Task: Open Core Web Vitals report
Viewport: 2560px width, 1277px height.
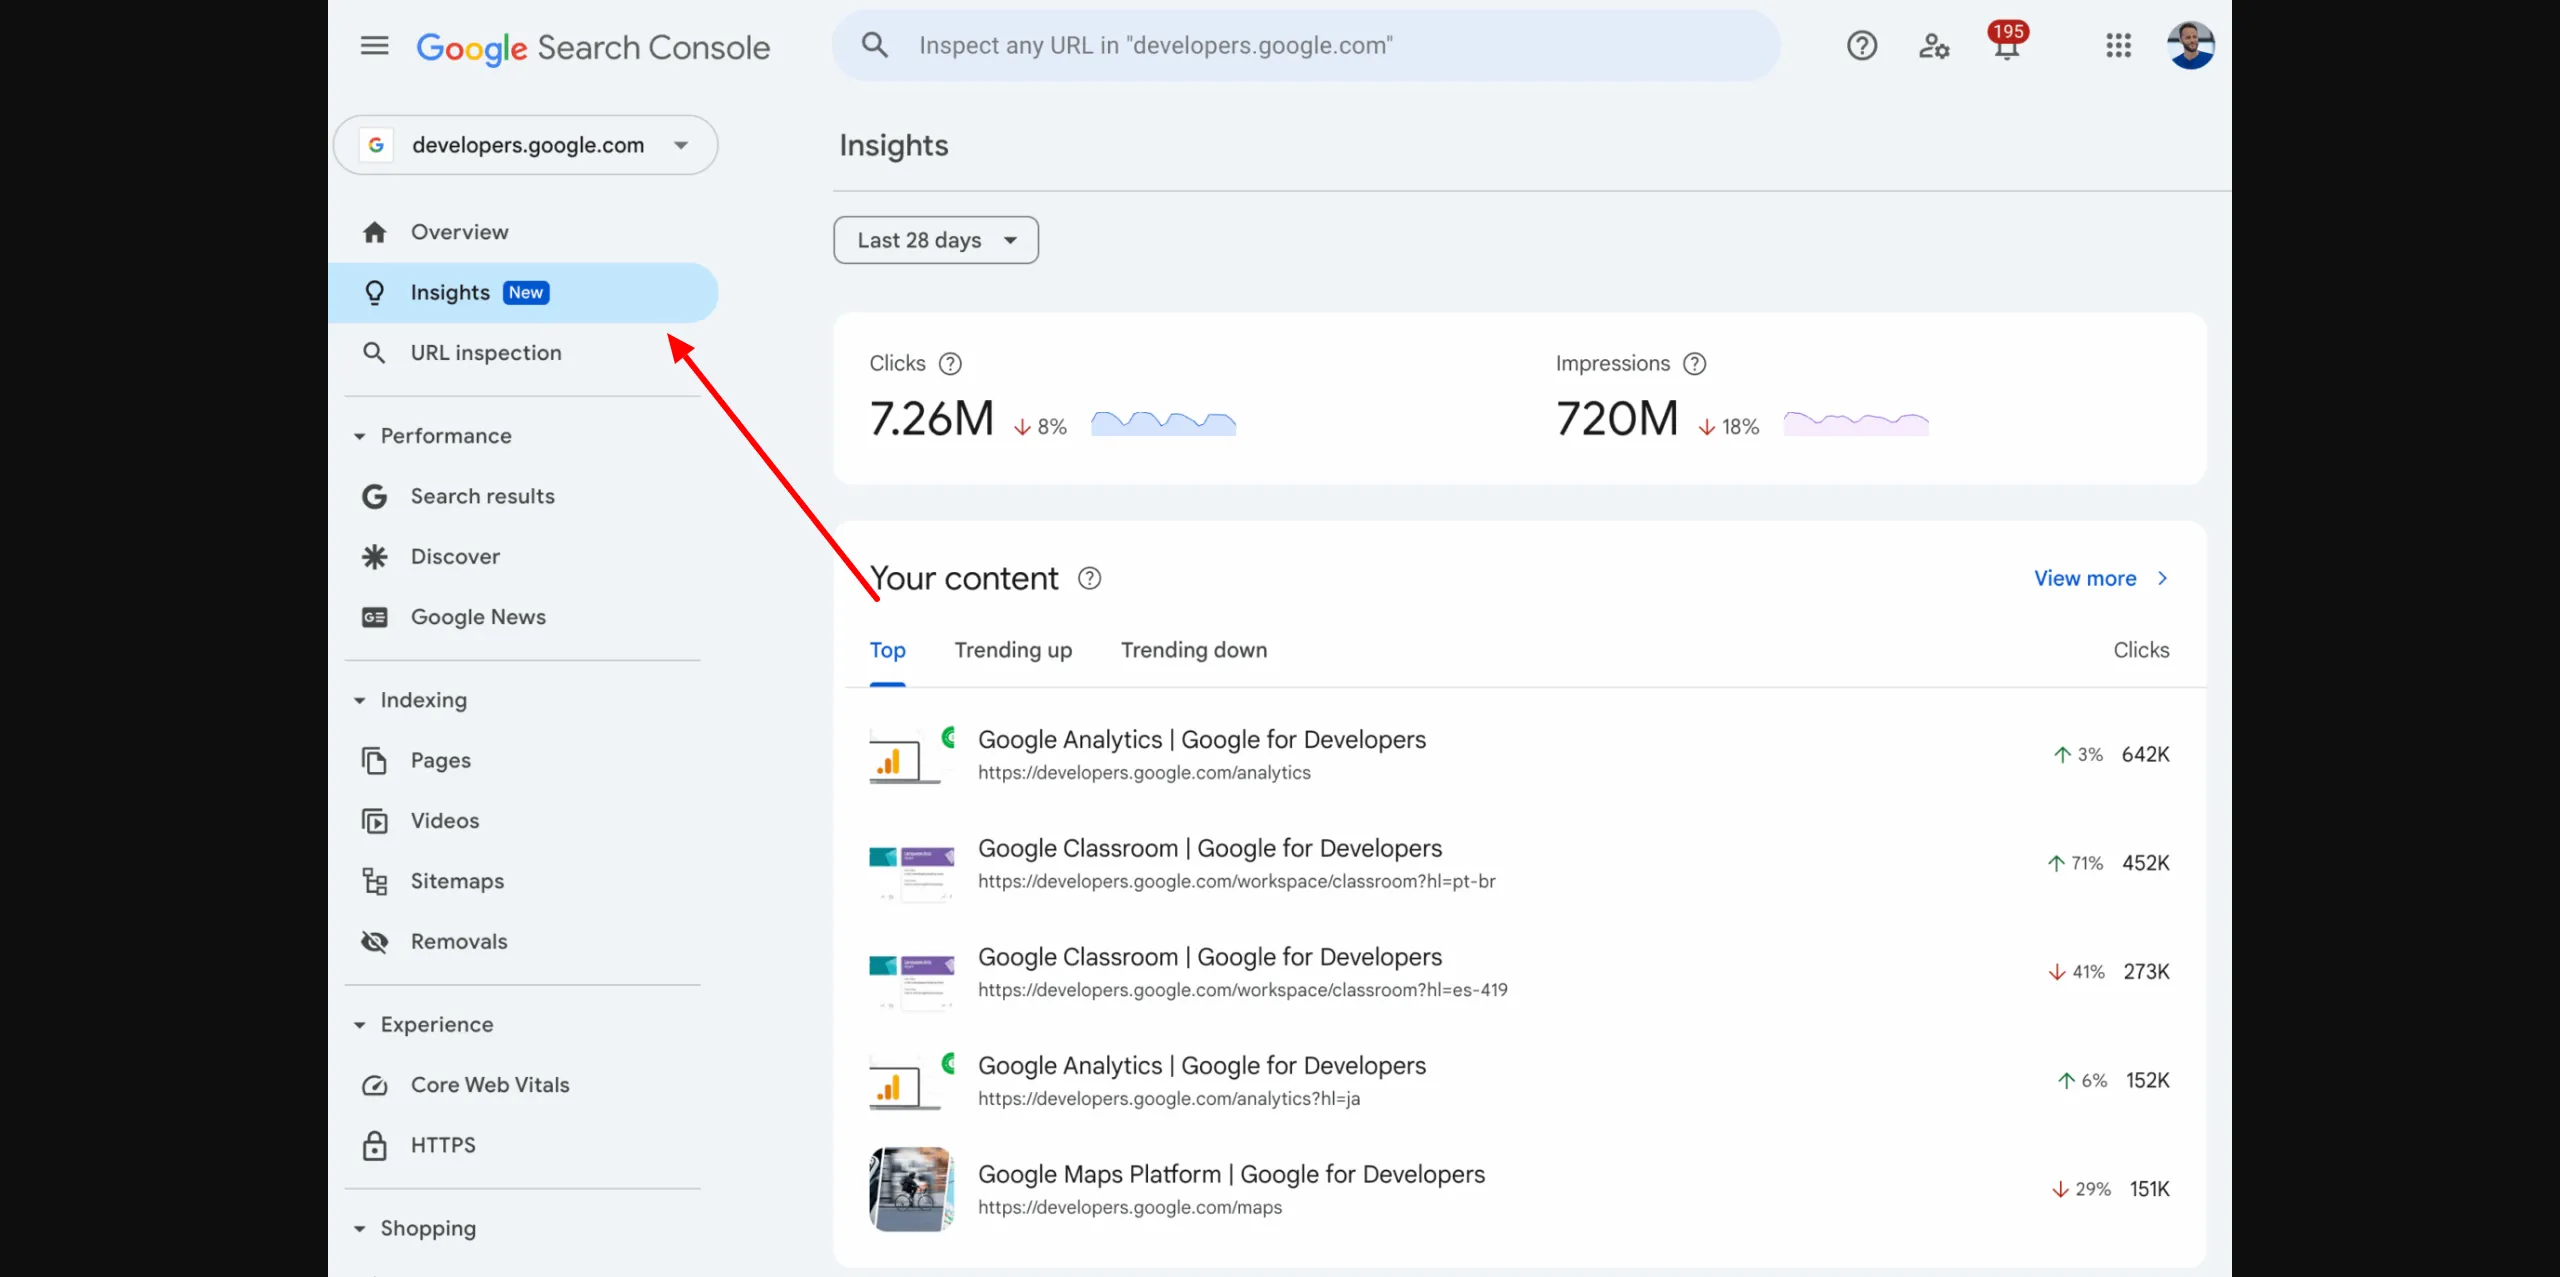Action: (x=523, y=1085)
